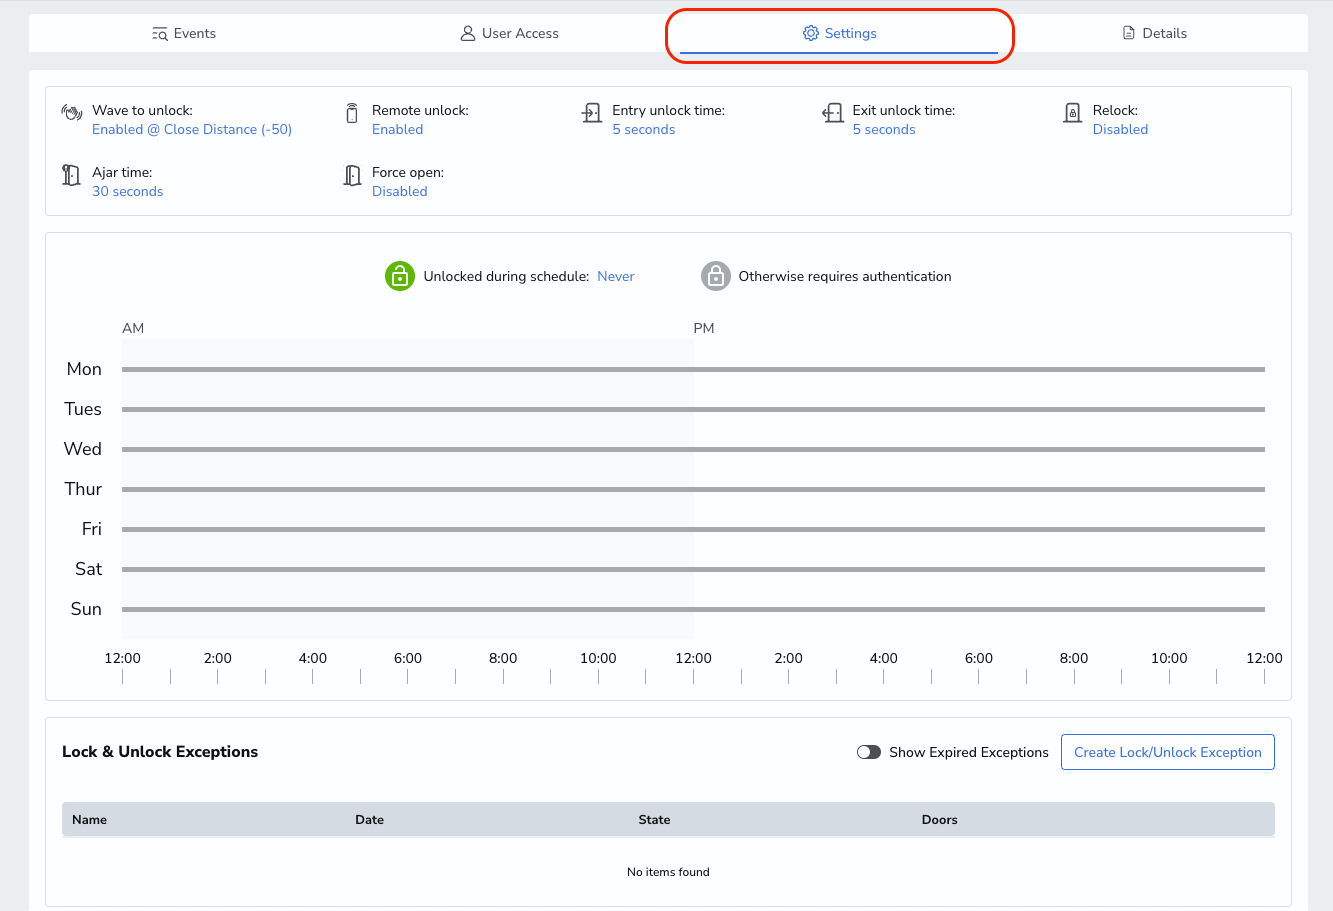Viewport: 1333px width, 911px height.
Task: Click the Unlocked during schedule label
Action: point(506,276)
